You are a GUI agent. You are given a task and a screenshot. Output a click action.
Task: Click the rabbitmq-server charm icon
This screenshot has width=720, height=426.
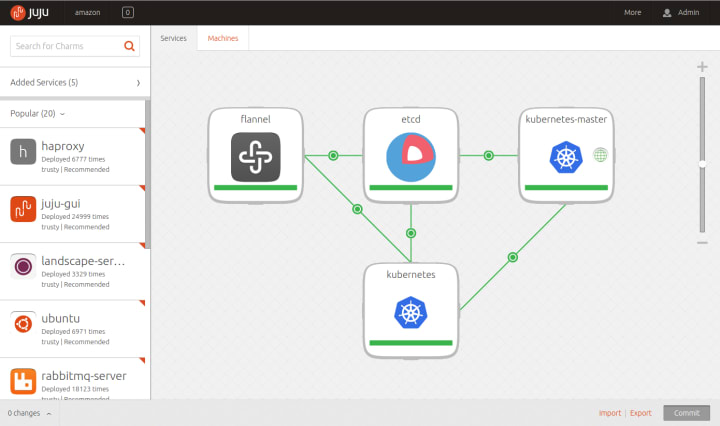[x=23, y=381]
